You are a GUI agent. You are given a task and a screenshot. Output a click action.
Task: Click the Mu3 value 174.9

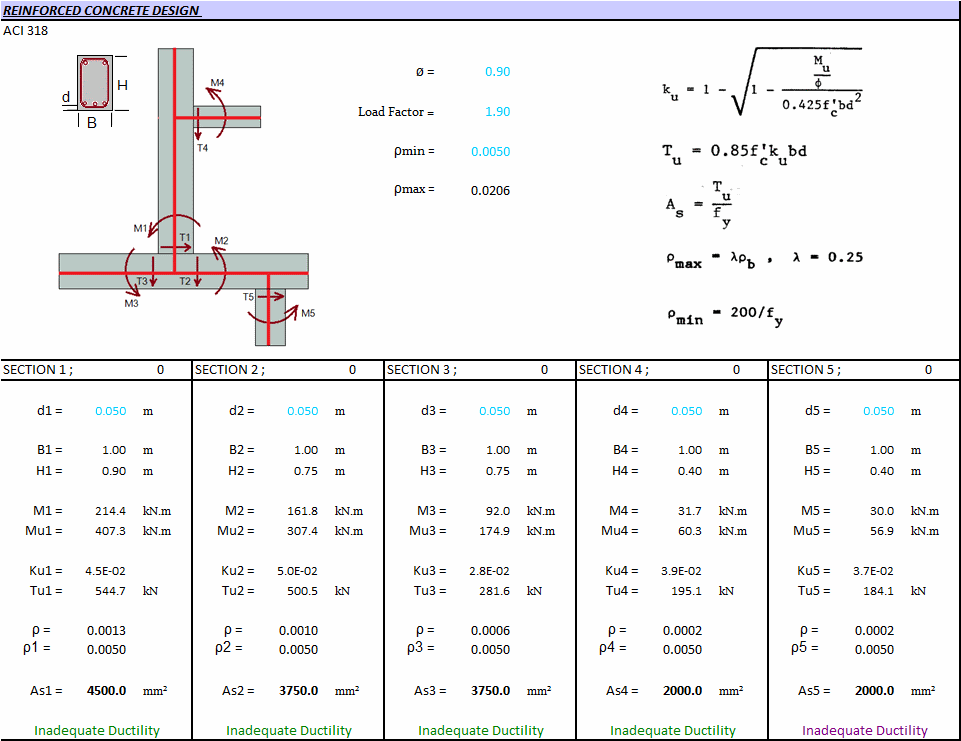pyautogui.click(x=494, y=531)
